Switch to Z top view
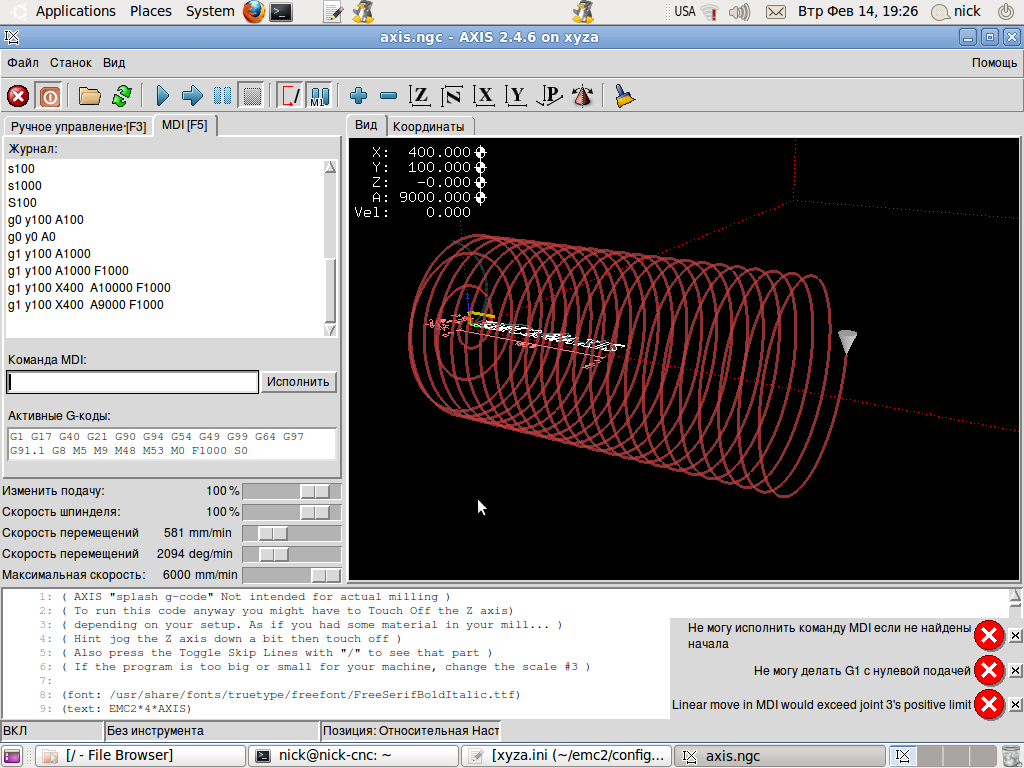The height and width of the screenshot is (768, 1024). click(421, 96)
